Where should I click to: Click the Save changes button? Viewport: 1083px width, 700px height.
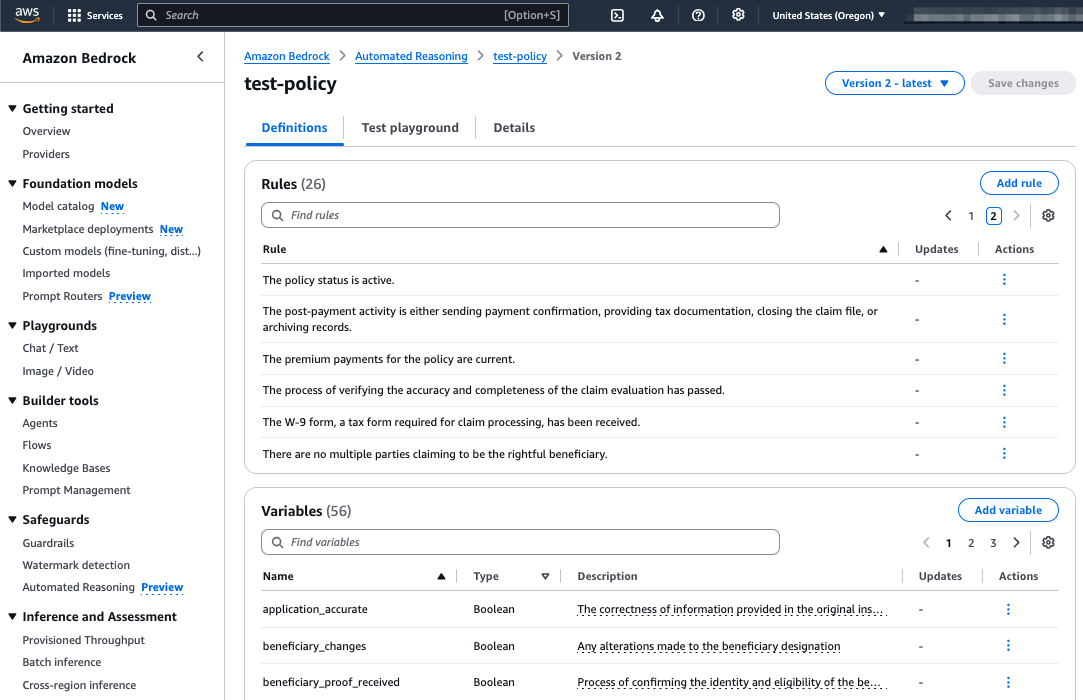(x=1023, y=83)
